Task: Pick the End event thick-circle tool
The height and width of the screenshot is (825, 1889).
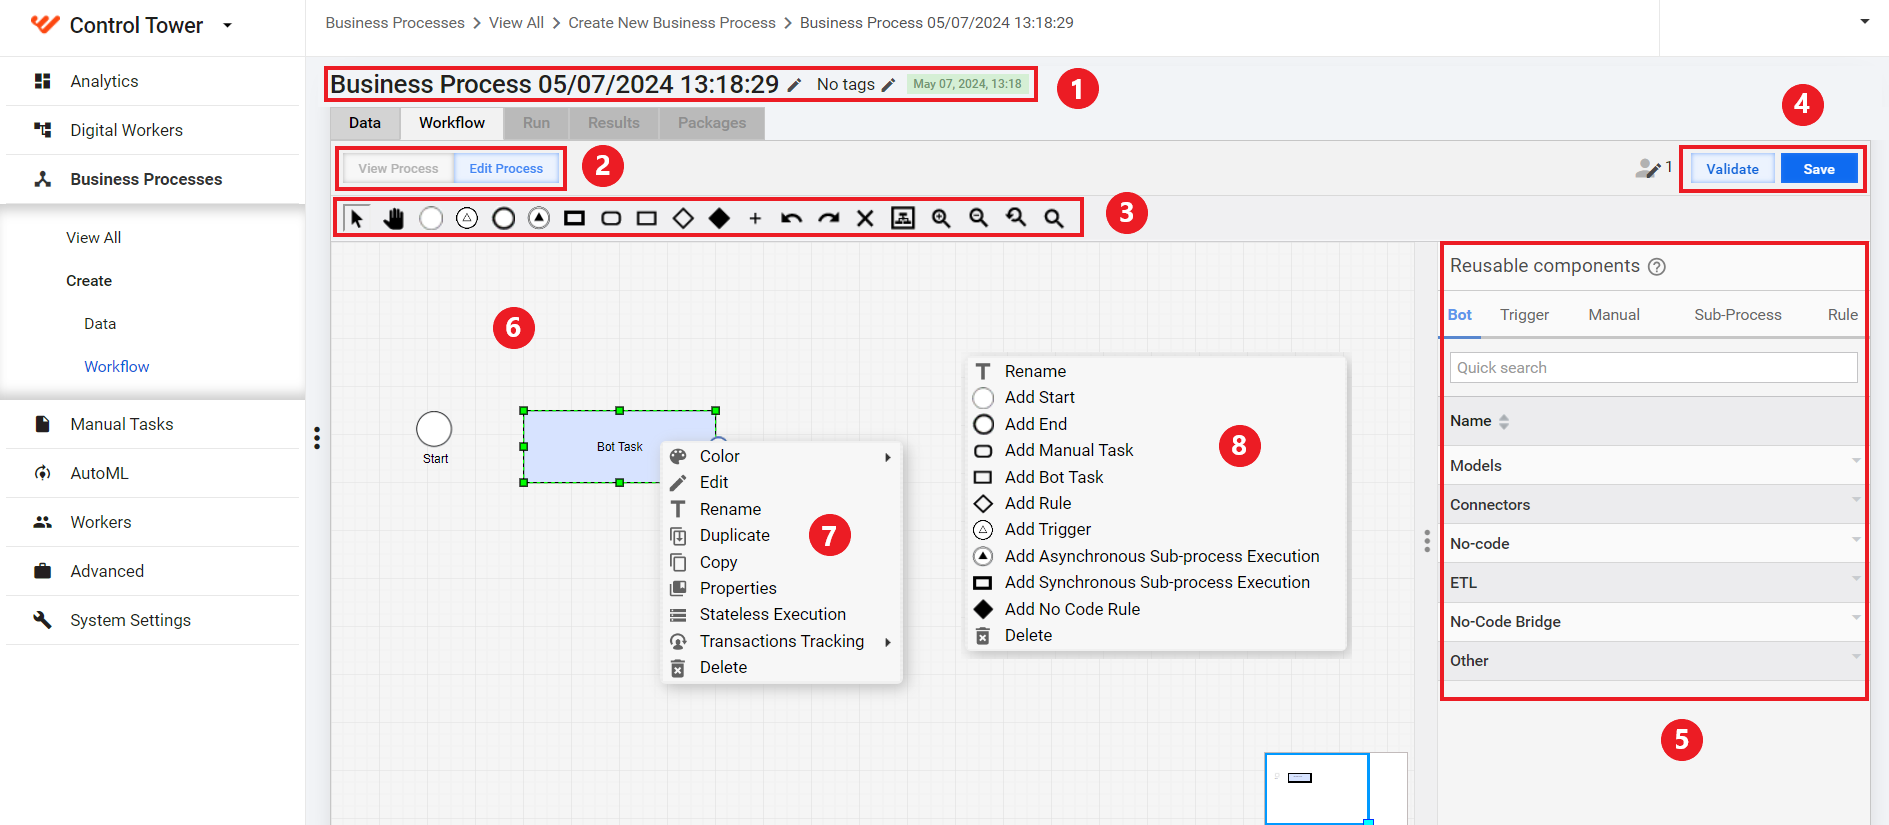Action: click(x=504, y=218)
